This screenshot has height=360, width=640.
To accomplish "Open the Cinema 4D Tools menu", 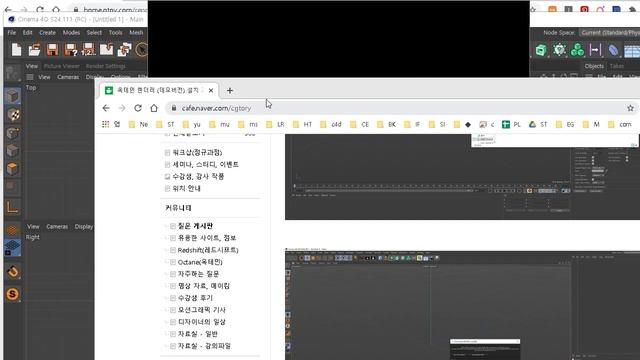I will click(x=116, y=33).
